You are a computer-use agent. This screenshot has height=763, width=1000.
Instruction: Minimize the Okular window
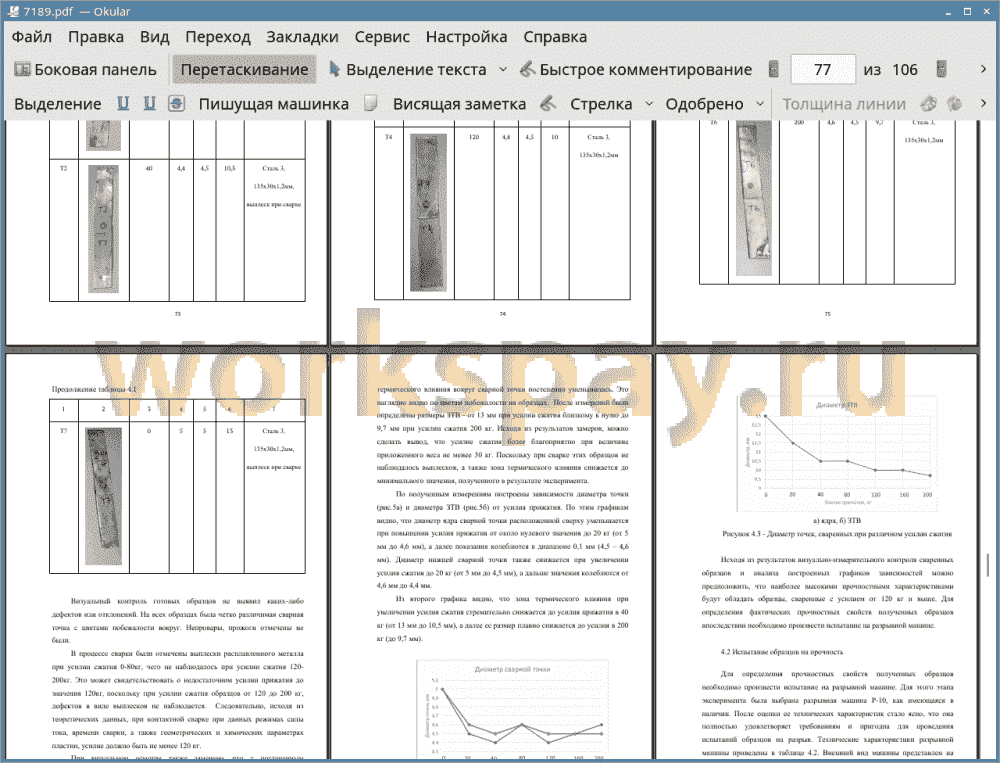tap(949, 11)
